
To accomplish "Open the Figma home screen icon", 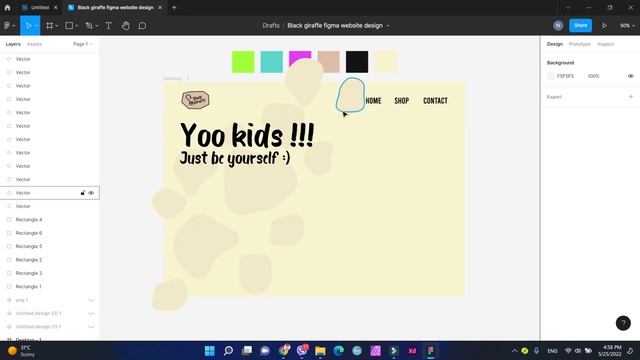I will point(7,7).
